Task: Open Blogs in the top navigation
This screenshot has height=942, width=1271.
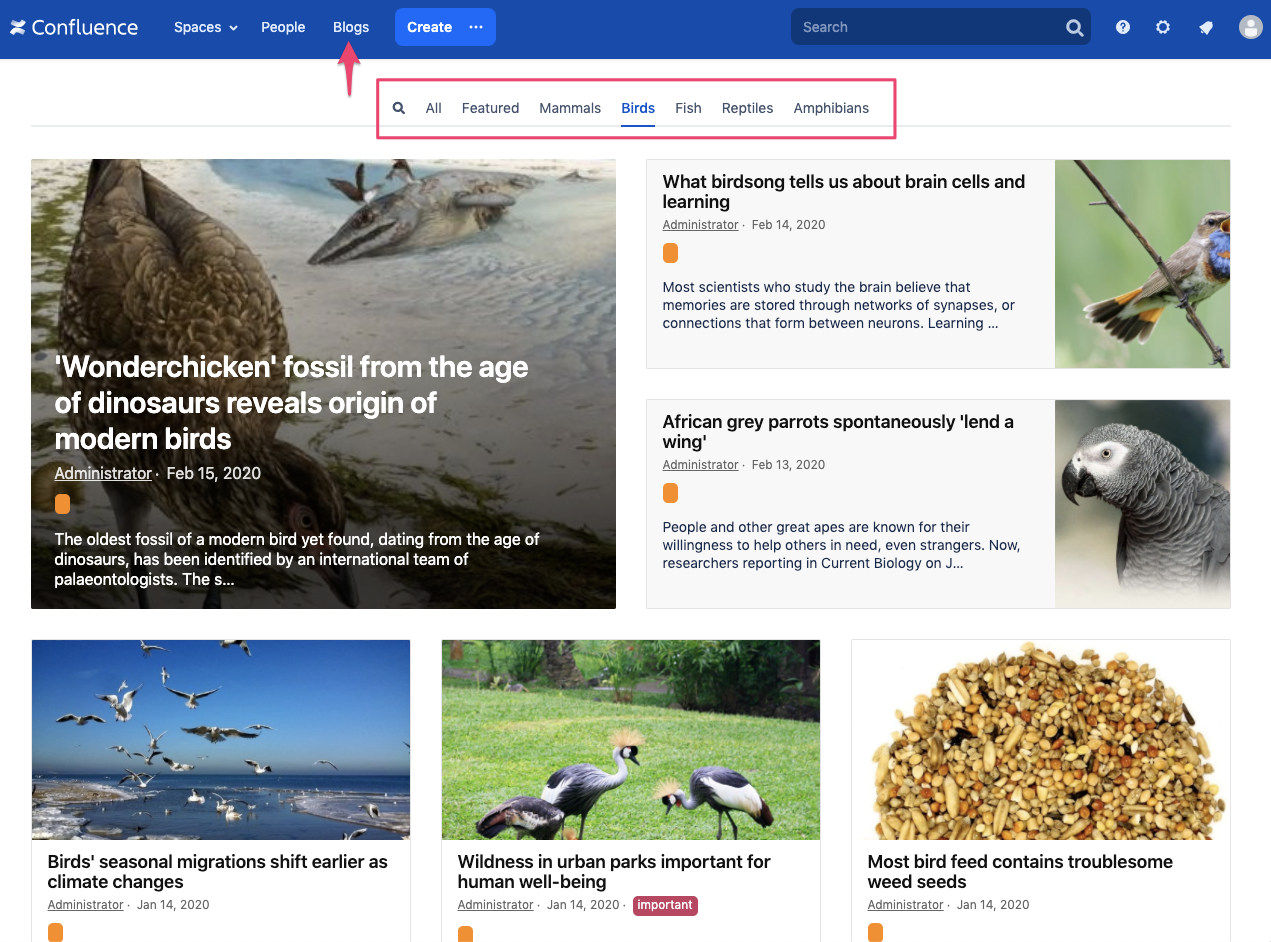Action: [x=351, y=27]
